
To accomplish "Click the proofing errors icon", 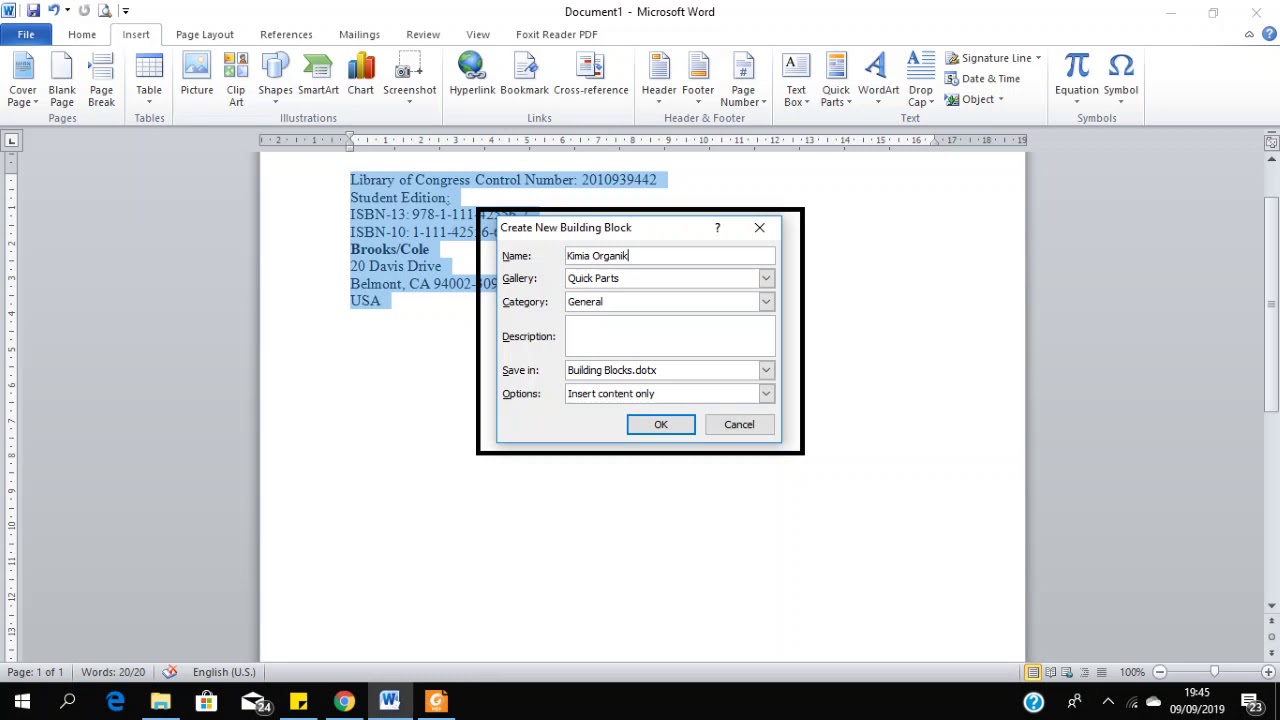I will click(x=170, y=672).
